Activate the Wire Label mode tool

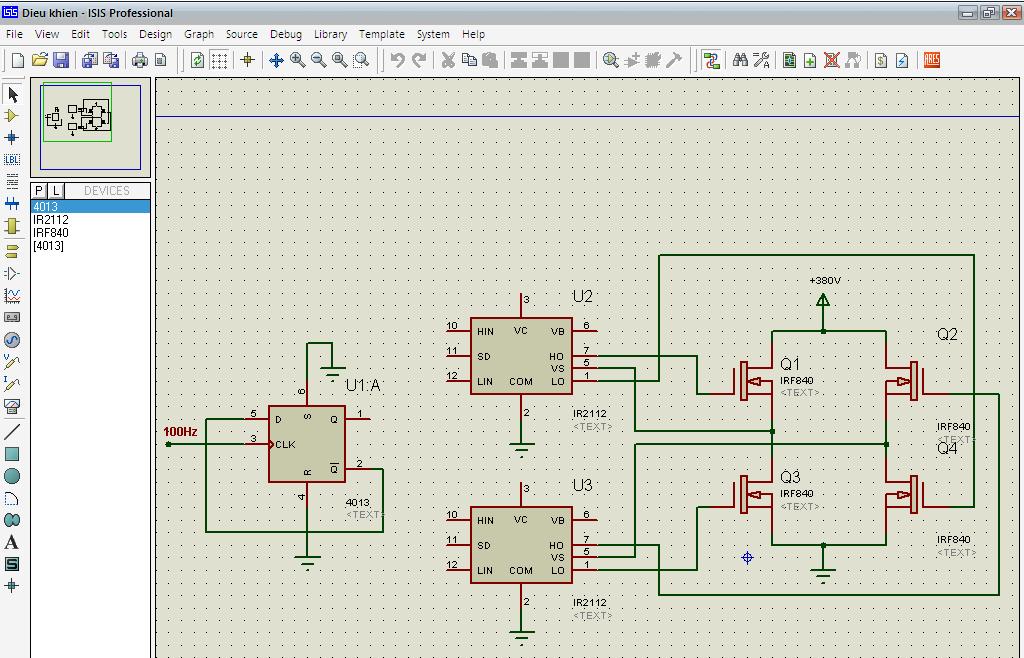[12, 160]
